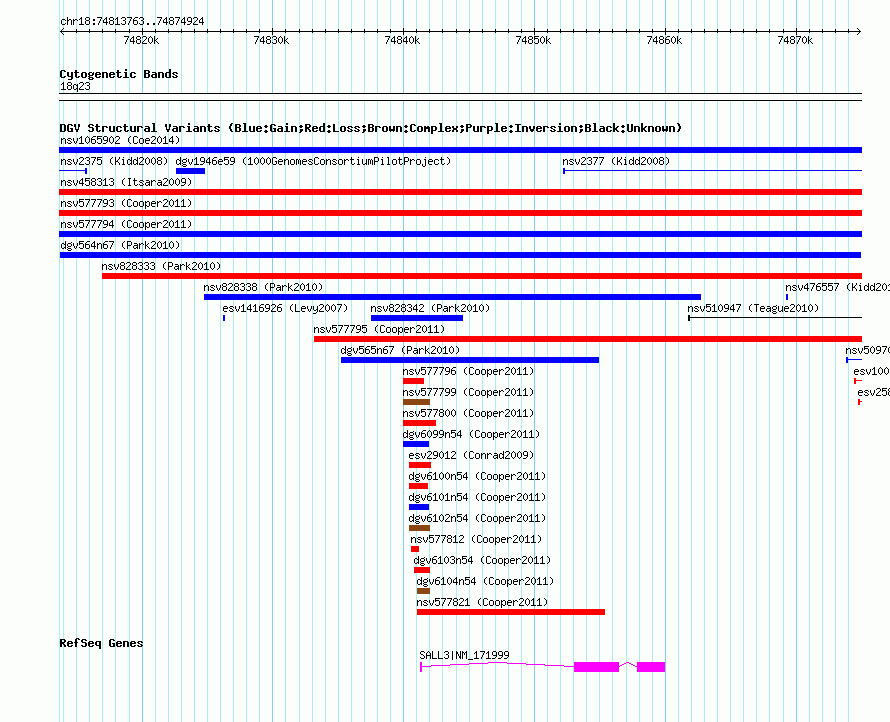Open the dgv6103n54 (Cooper2011) label

coord(482,560)
